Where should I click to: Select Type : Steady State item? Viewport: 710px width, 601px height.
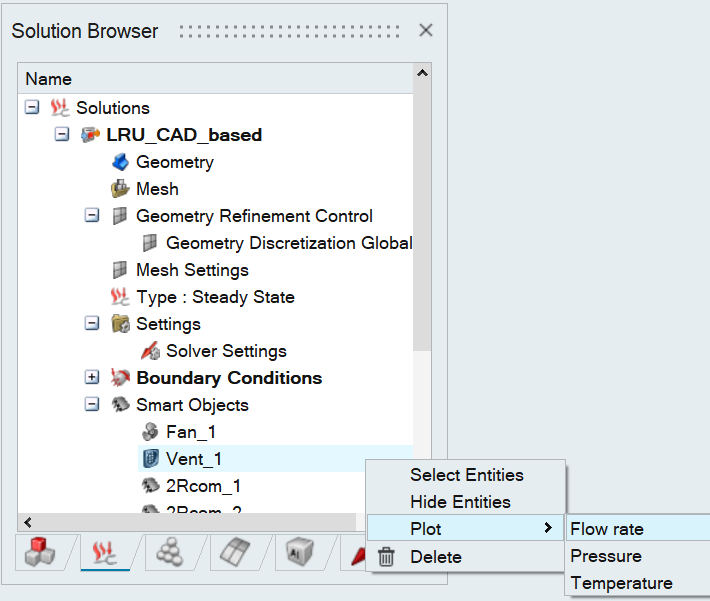pos(215,297)
